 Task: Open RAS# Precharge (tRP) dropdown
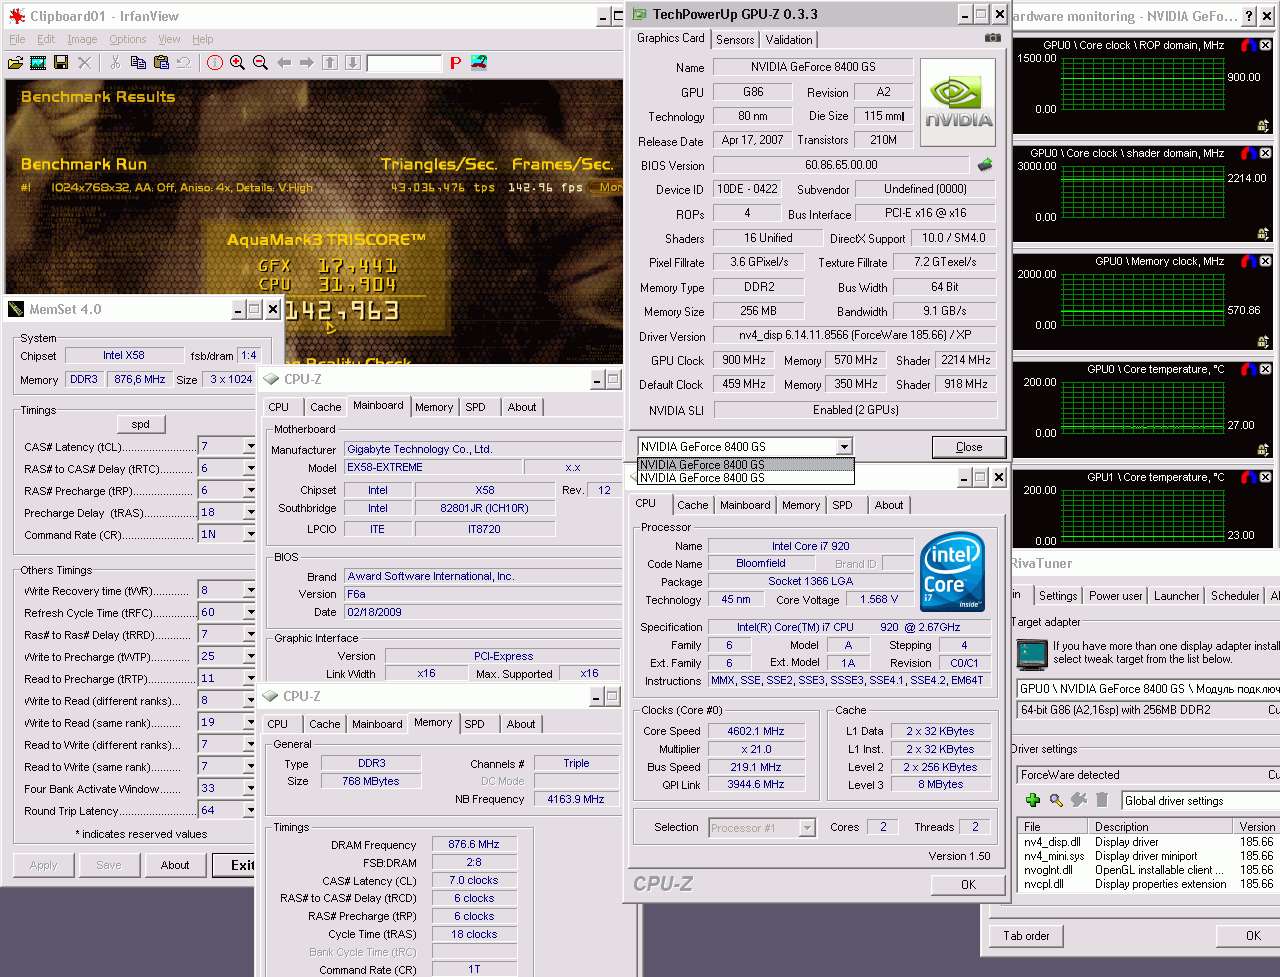click(x=249, y=490)
